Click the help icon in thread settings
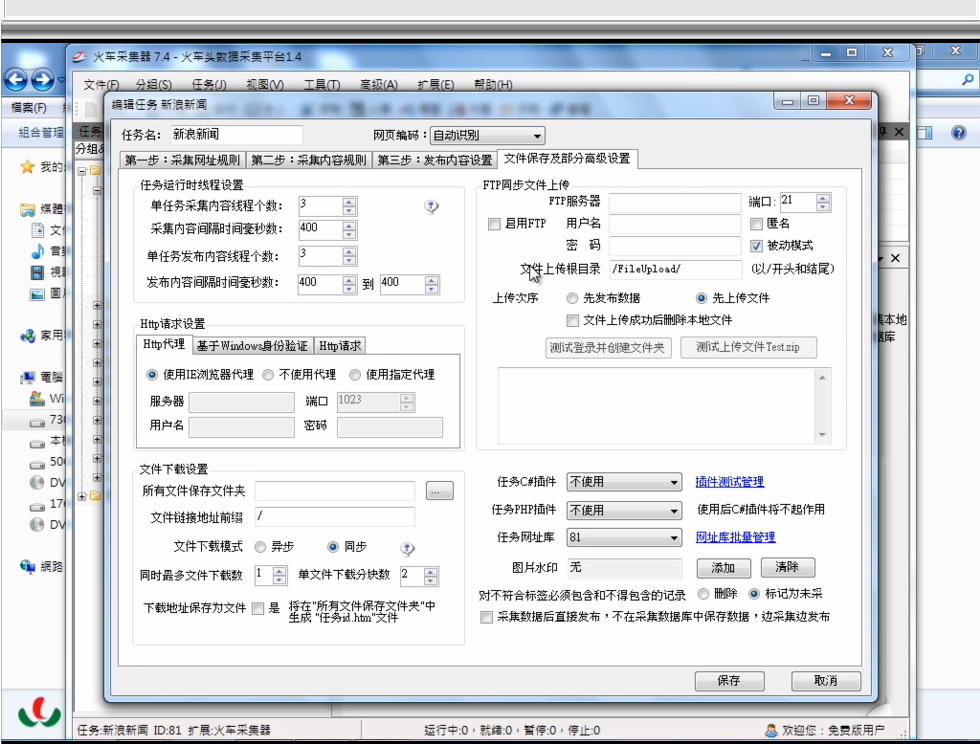The width and height of the screenshot is (980, 744). click(431, 206)
